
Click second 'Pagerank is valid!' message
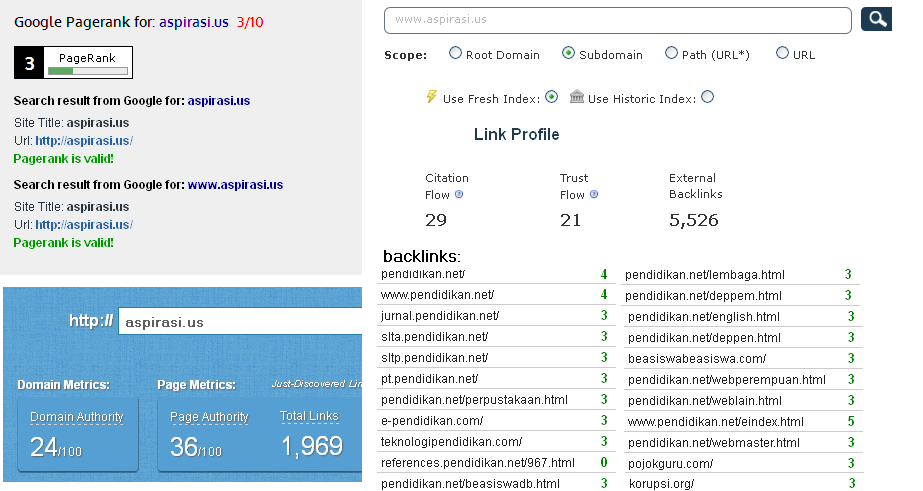click(64, 243)
